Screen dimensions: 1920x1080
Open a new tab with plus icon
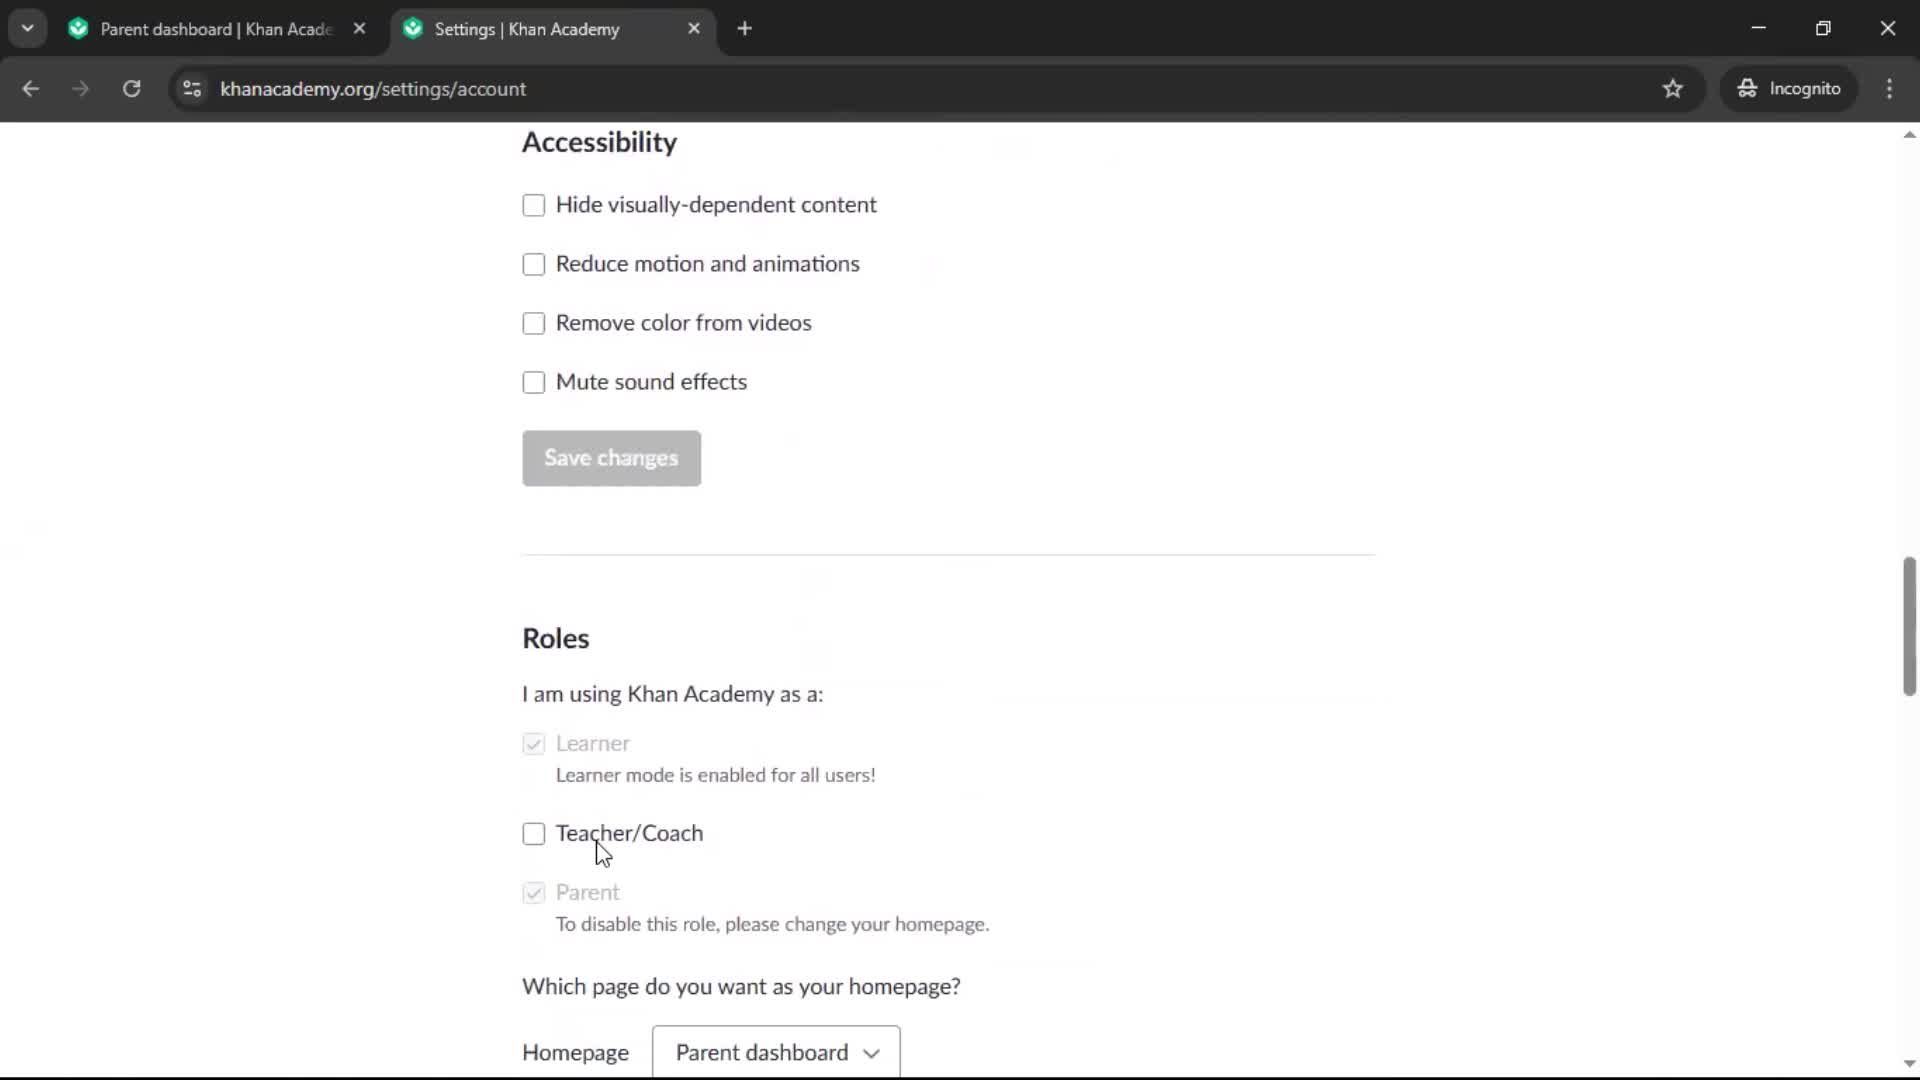coord(744,29)
